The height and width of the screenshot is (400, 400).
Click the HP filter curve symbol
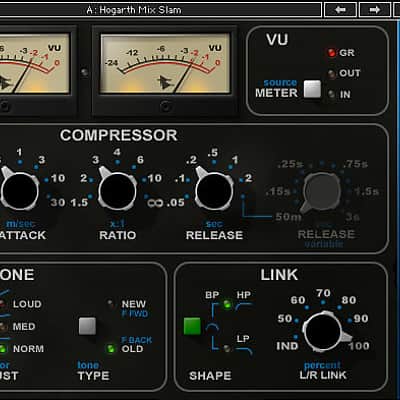click(x=244, y=306)
